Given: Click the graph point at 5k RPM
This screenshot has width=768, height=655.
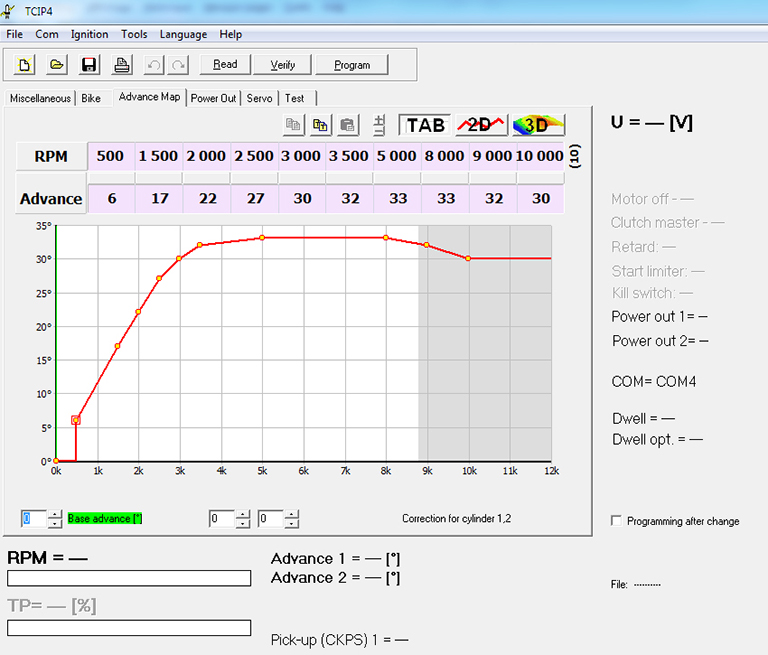Looking at the screenshot, I should coord(263,238).
